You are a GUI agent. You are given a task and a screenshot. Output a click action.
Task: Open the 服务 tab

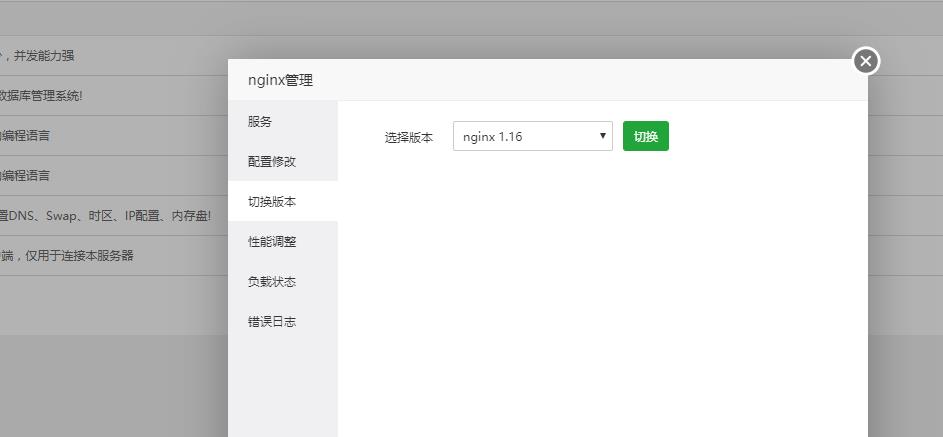tap(283, 121)
